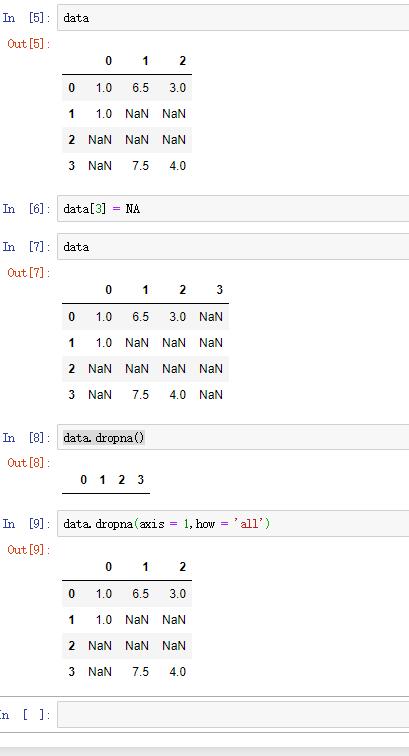Click the dropna(axis = 1, how = 'all') cell
The height and width of the screenshot is (756, 409).
[x=233, y=524]
